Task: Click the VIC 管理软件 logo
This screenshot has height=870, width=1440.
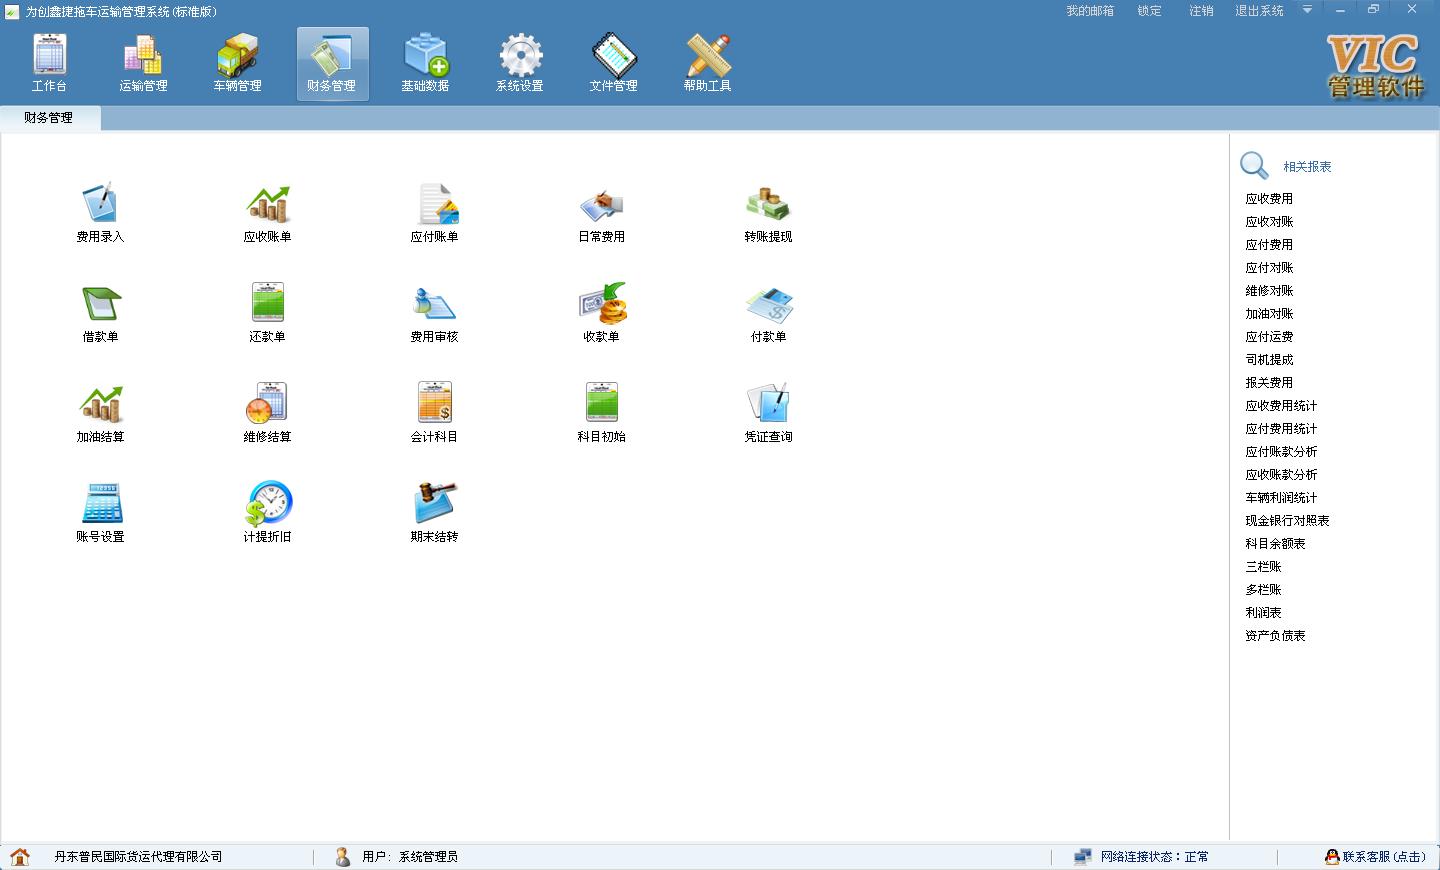Action: [1376, 66]
